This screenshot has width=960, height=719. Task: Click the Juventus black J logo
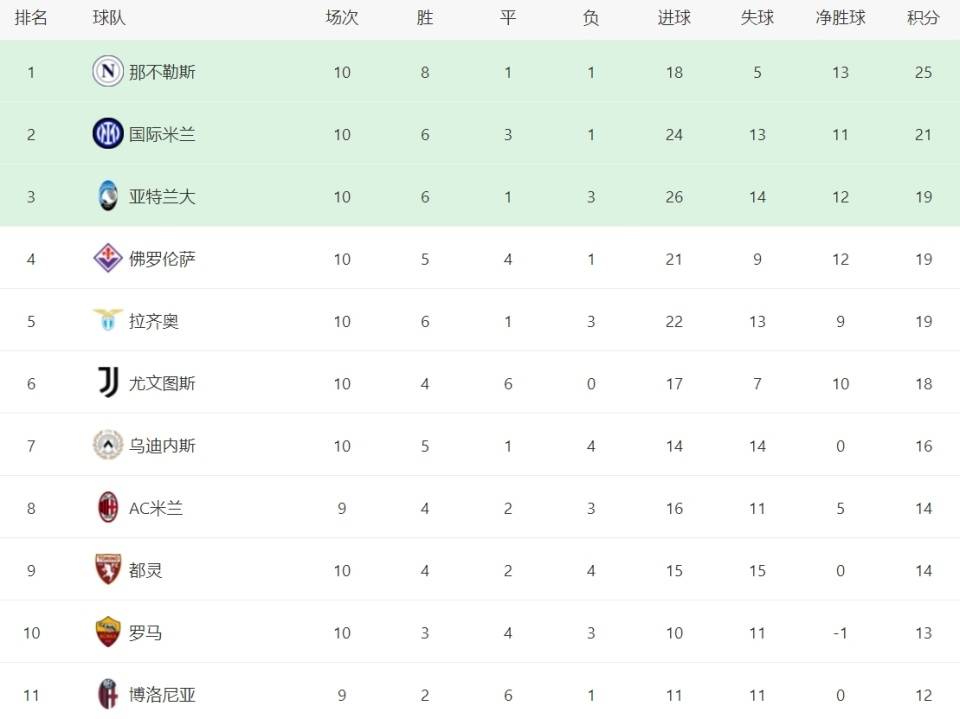coord(108,383)
